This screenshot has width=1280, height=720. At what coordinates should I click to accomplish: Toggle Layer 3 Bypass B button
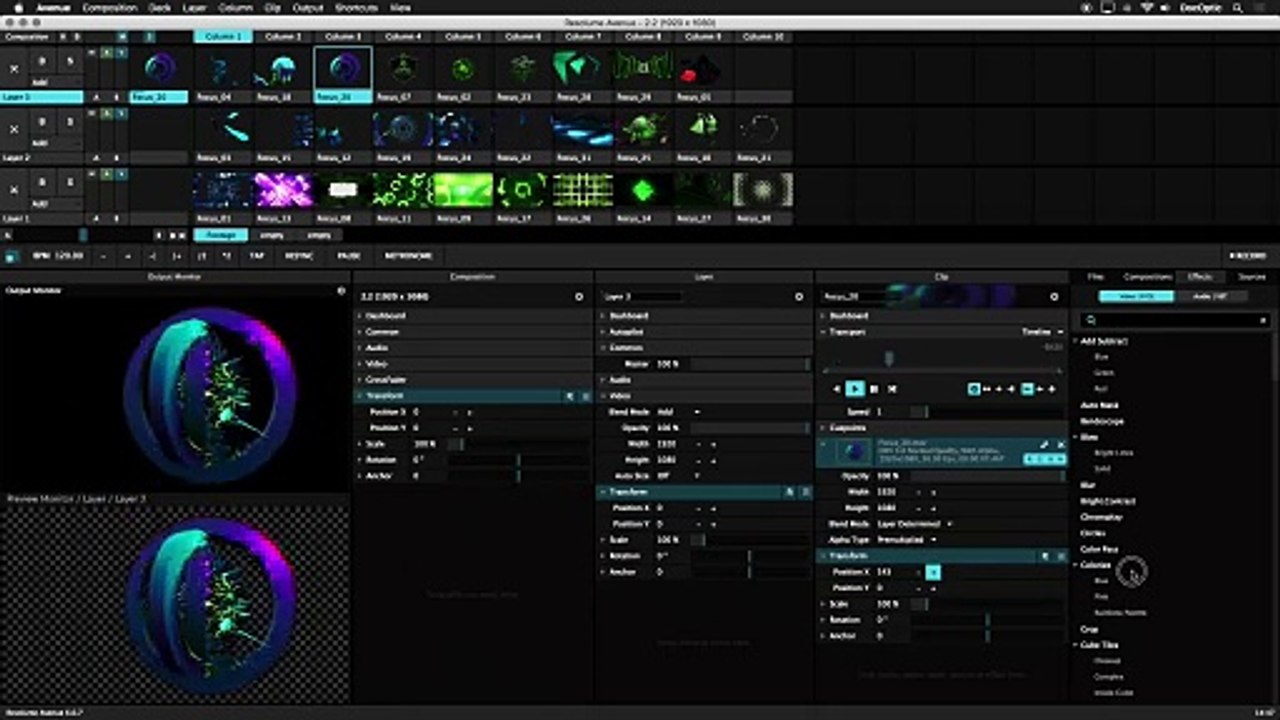click(42, 62)
